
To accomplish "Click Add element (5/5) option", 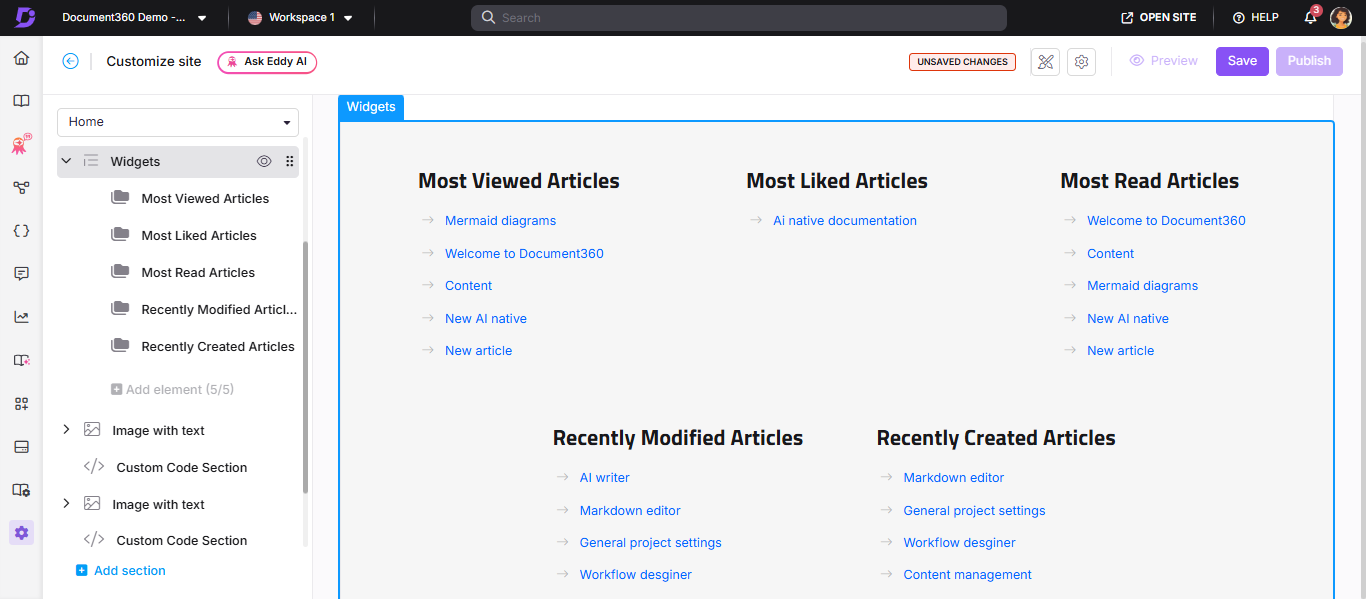I will 172,389.
